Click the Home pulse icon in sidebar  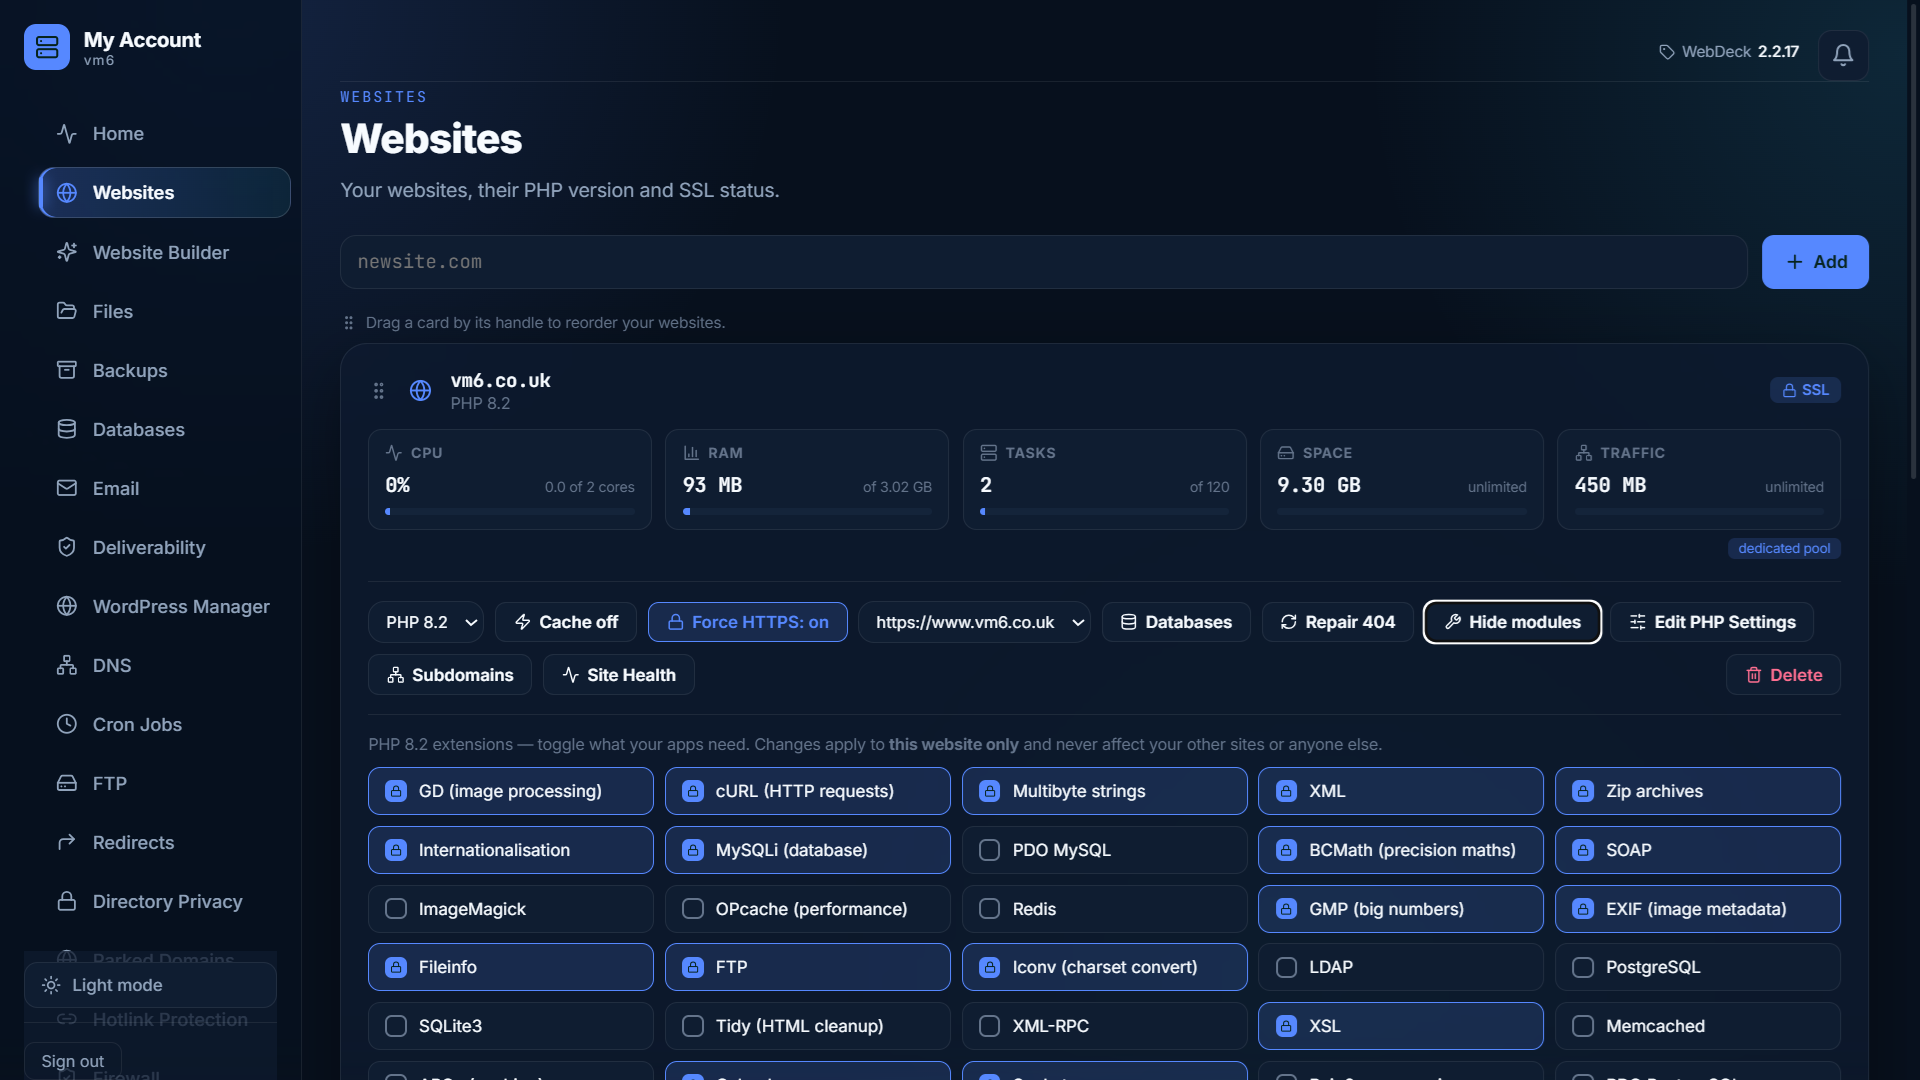[x=67, y=134]
